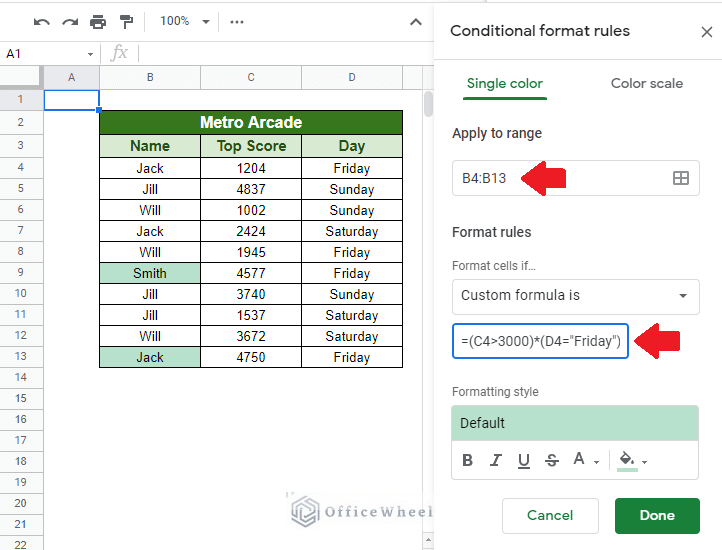Image resolution: width=722 pixels, height=550 pixels.
Task: Click the cell with score 3672
Action: click(251, 336)
